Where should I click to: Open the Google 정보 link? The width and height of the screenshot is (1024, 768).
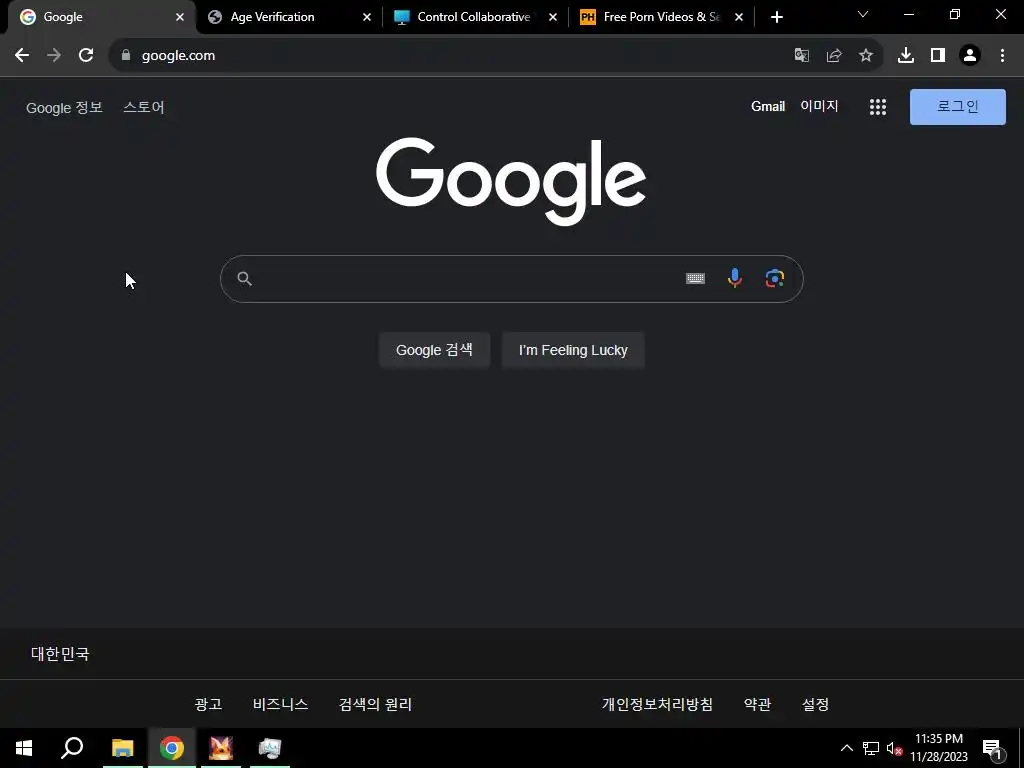click(64, 107)
